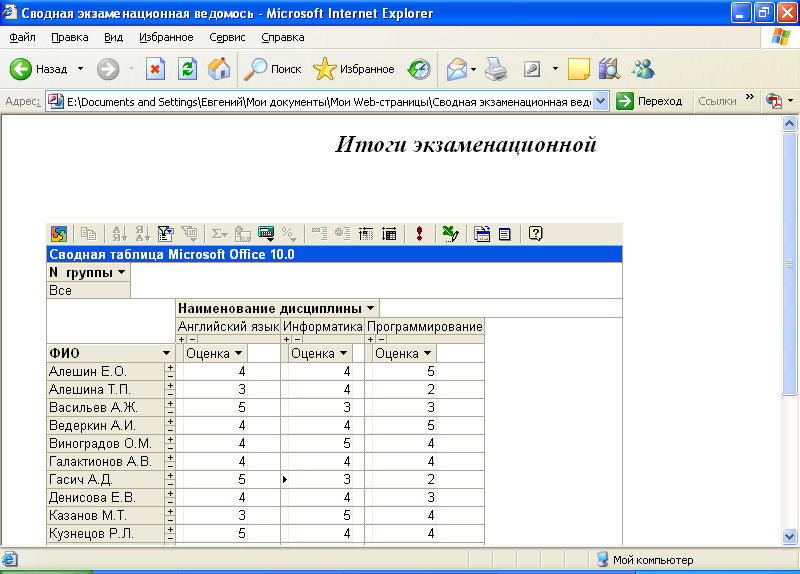Screen dimensions: 800x574
Task: Click the Internet Explorer Refresh icon
Action: (187, 69)
